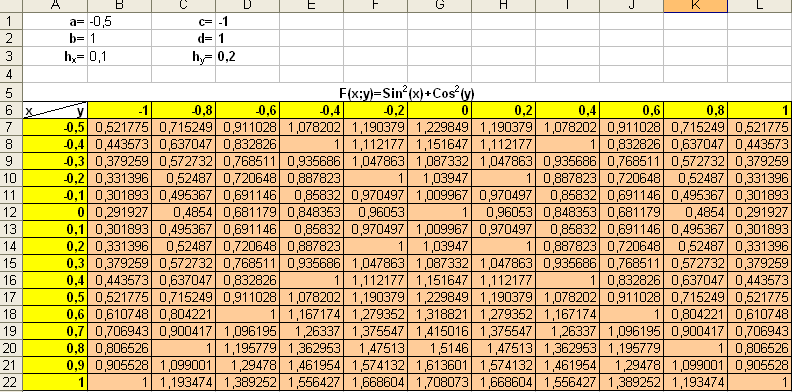Select the row number 12 header
This screenshot has height=392, width=792.
[x=11, y=212]
